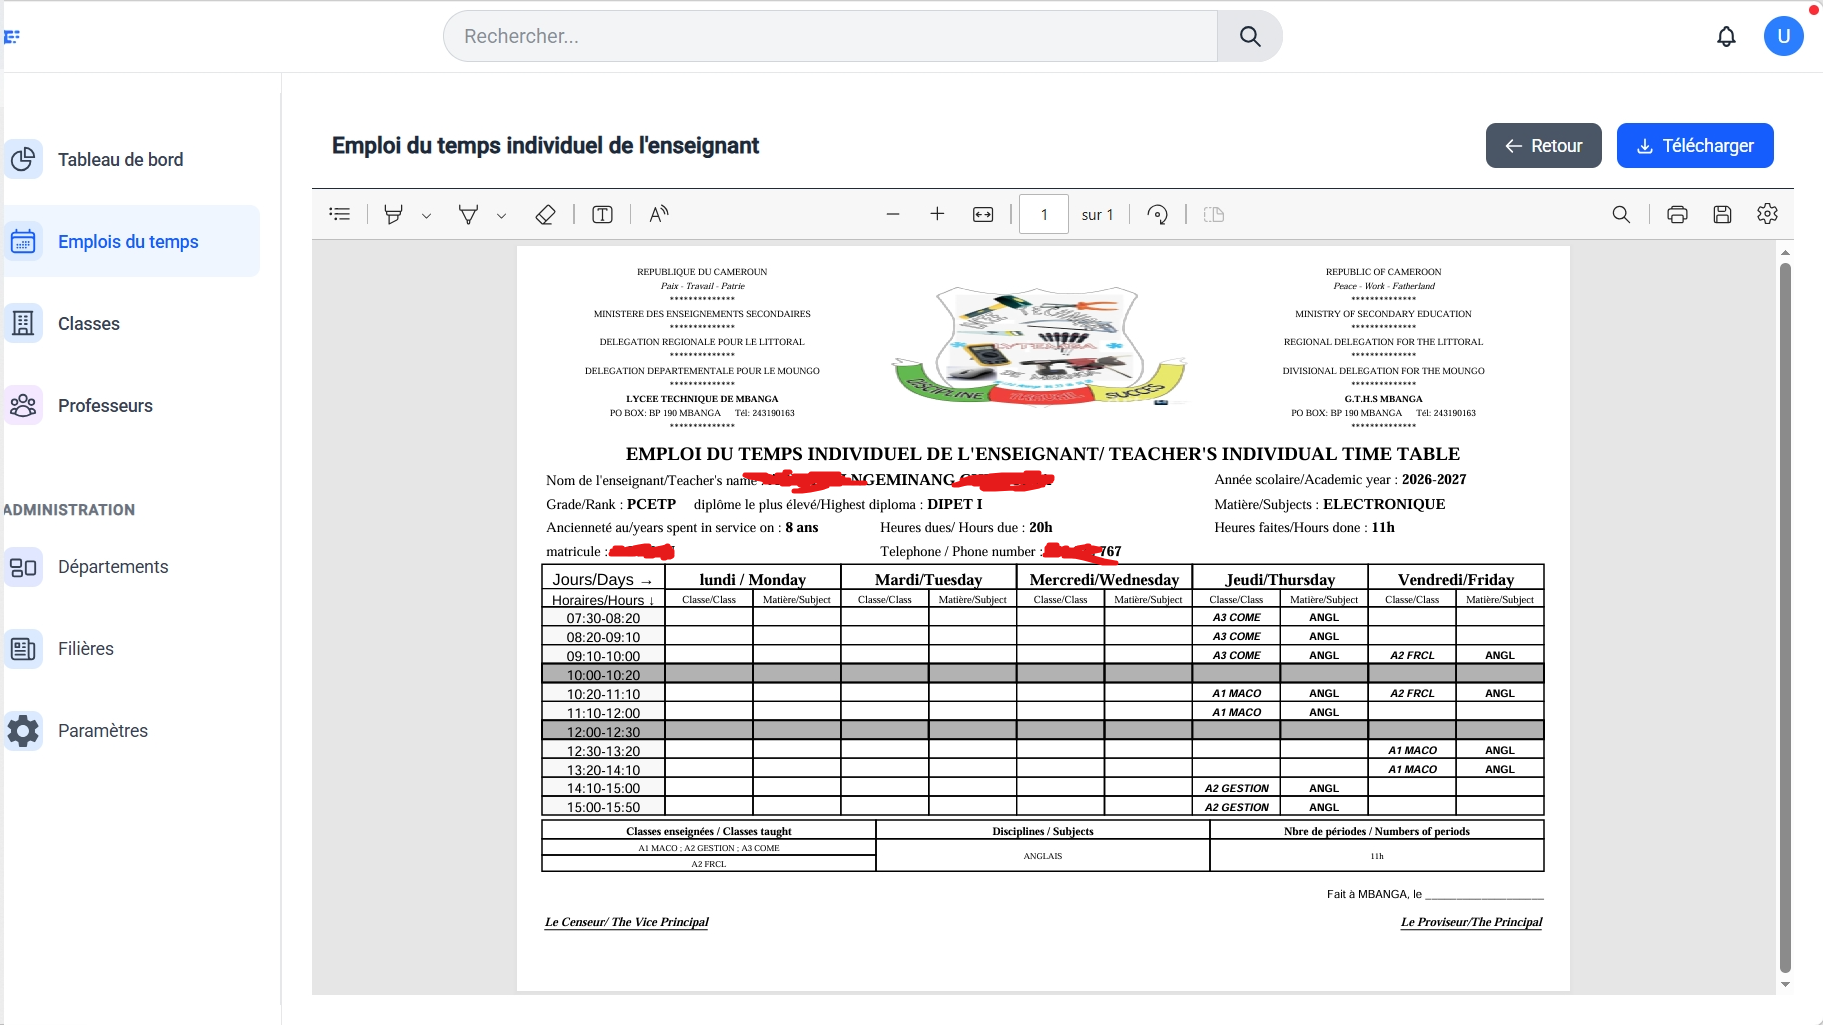This screenshot has height=1025, width=1823.
Task: Start the read aloud tool
Action: point(658,214)
